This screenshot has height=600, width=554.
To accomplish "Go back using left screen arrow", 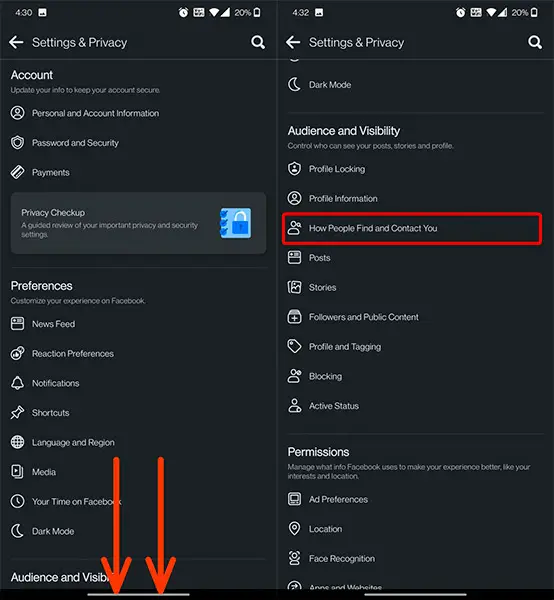I will point(16,42).
